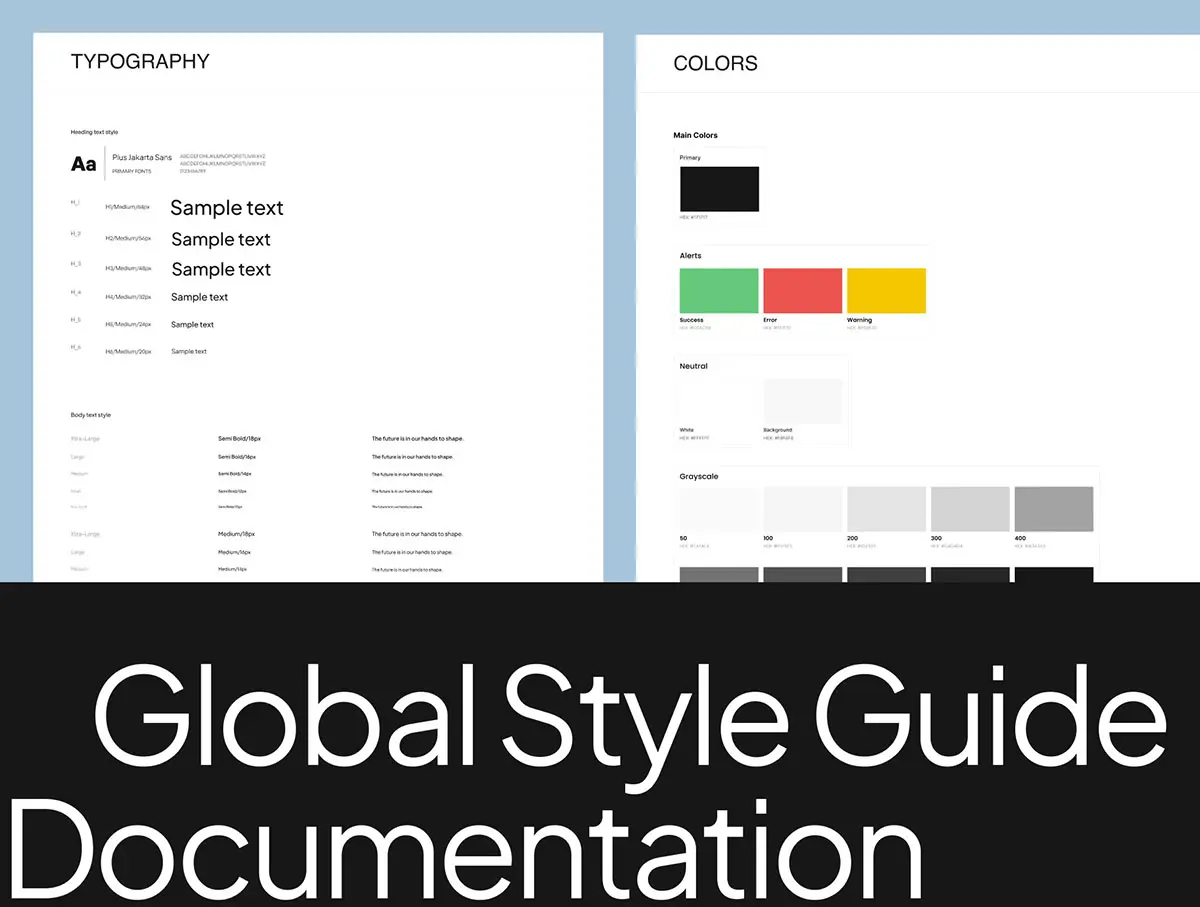Screen dimensions: 1200x907
Task: Click the H1 "Sample text" heading
Action: tap(227, 208)
